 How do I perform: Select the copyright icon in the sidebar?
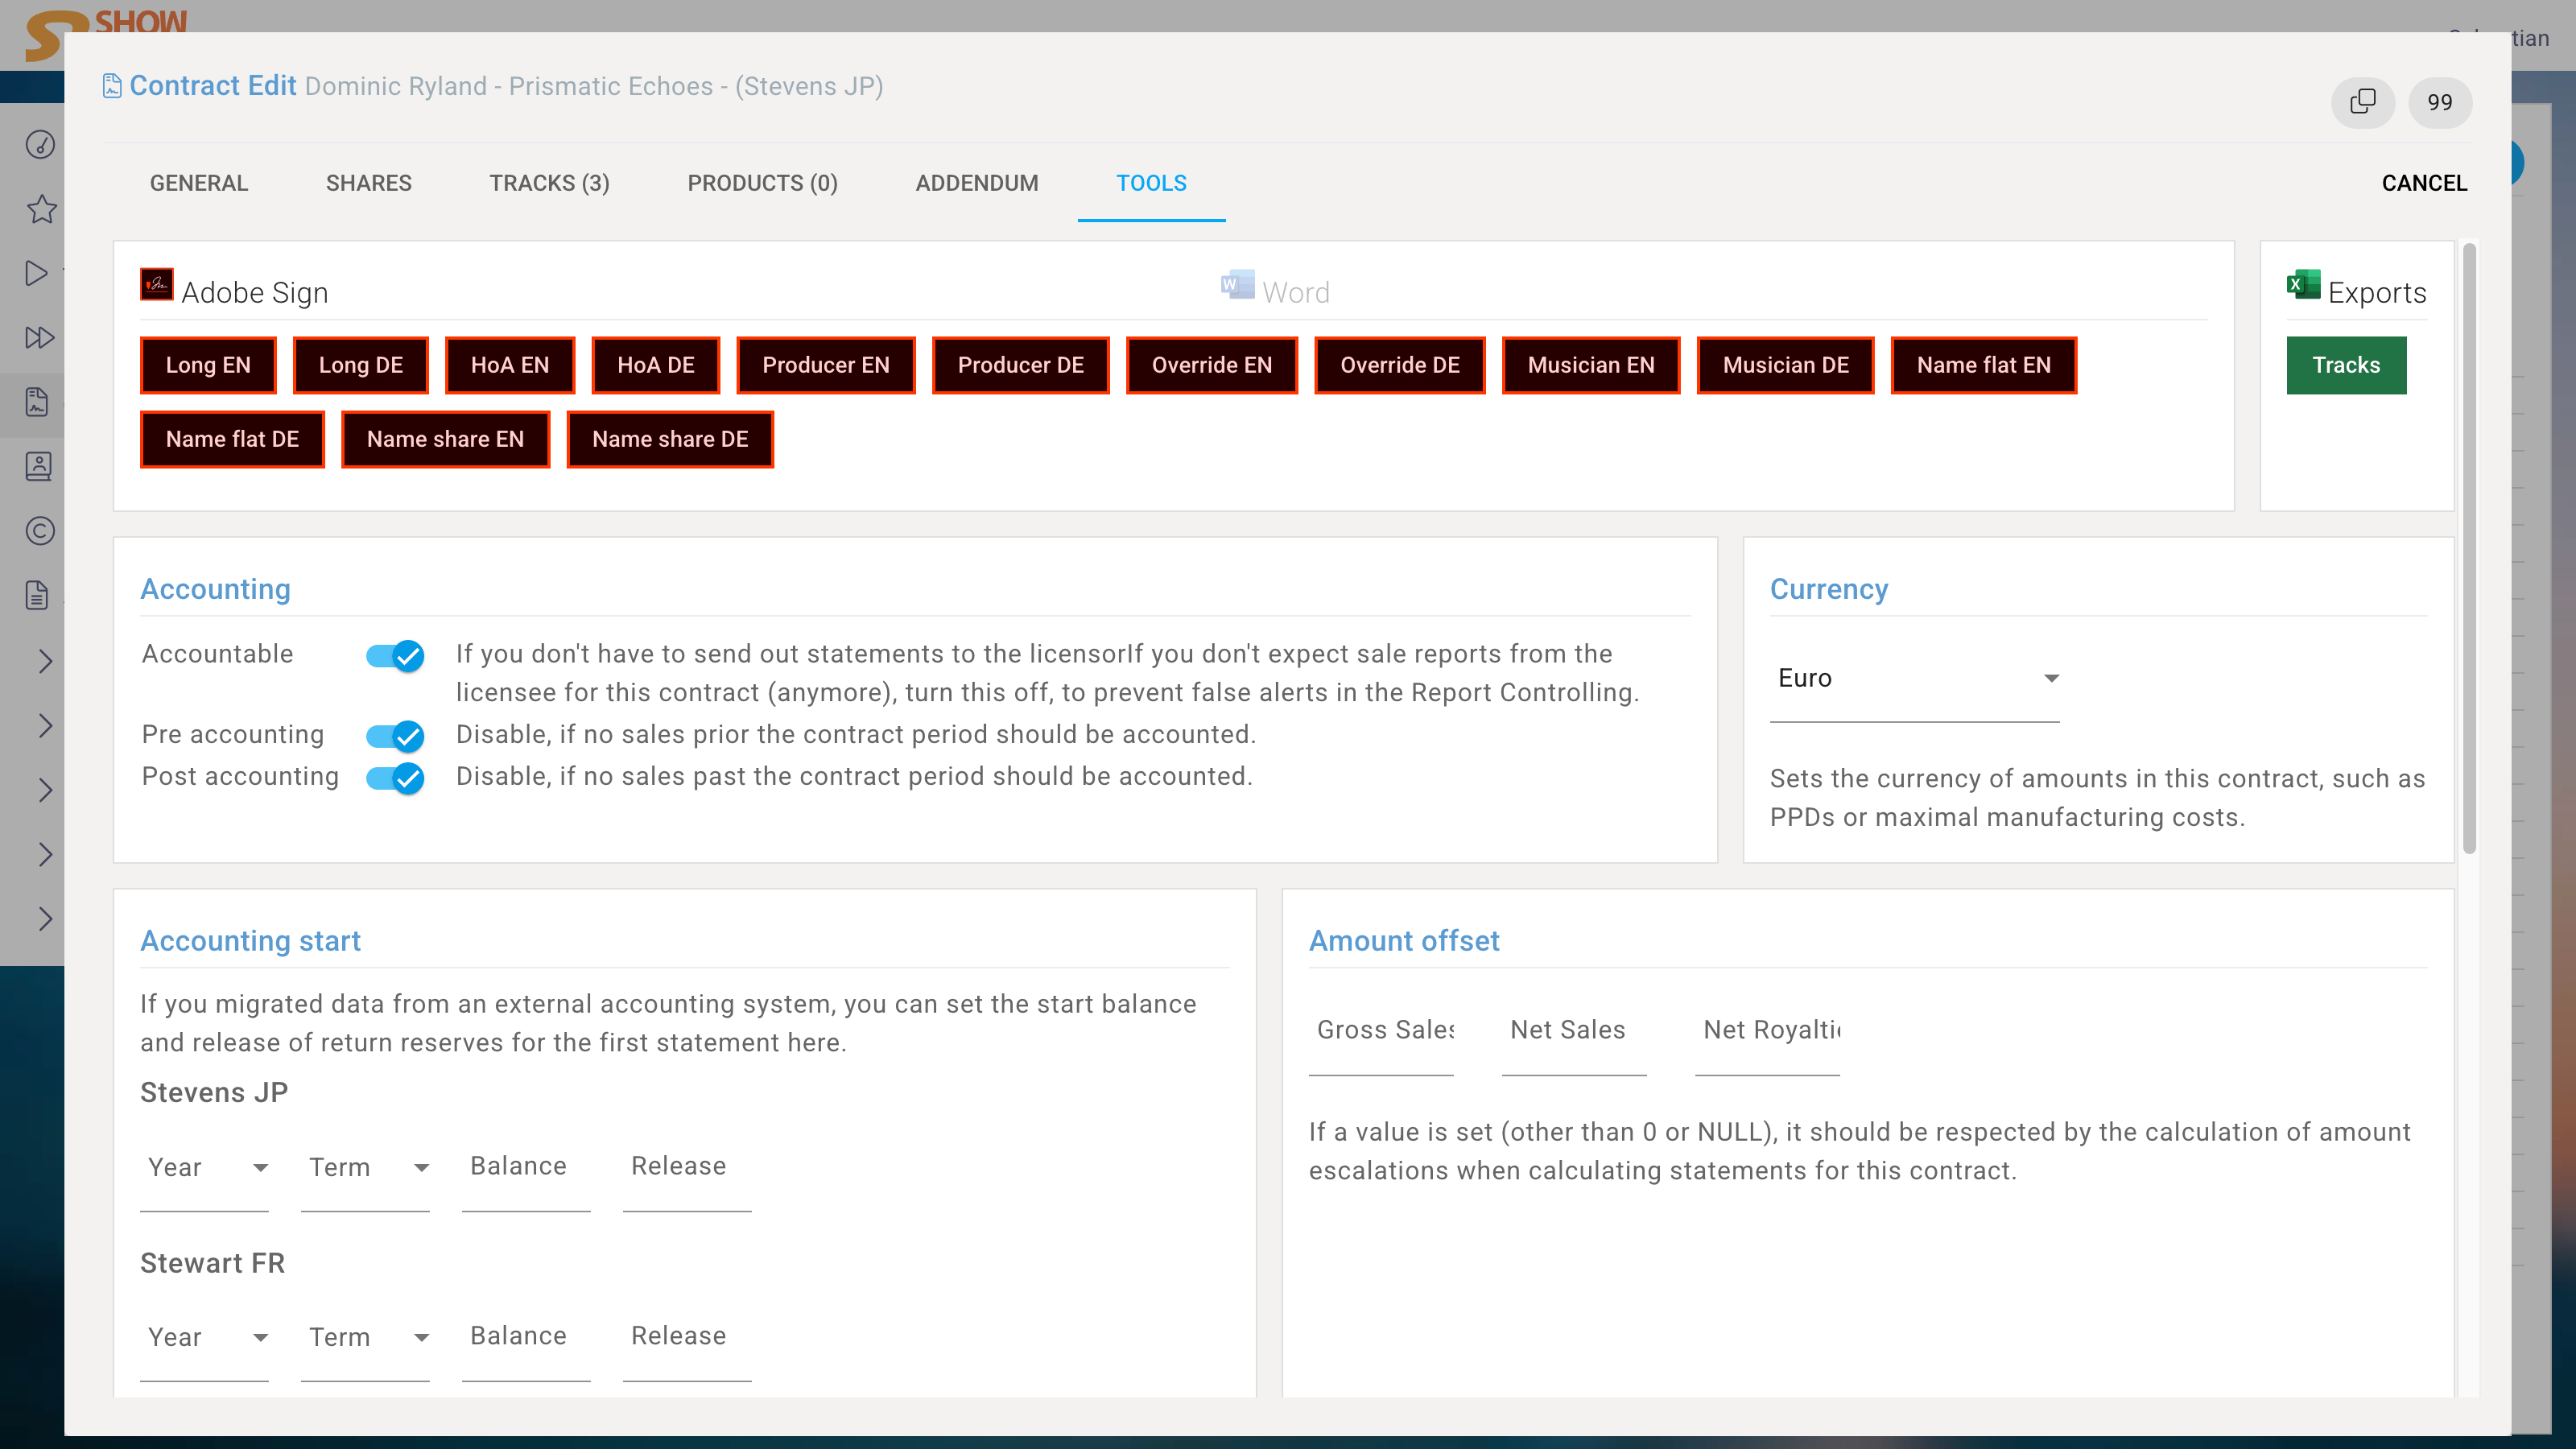pos(38,531)
